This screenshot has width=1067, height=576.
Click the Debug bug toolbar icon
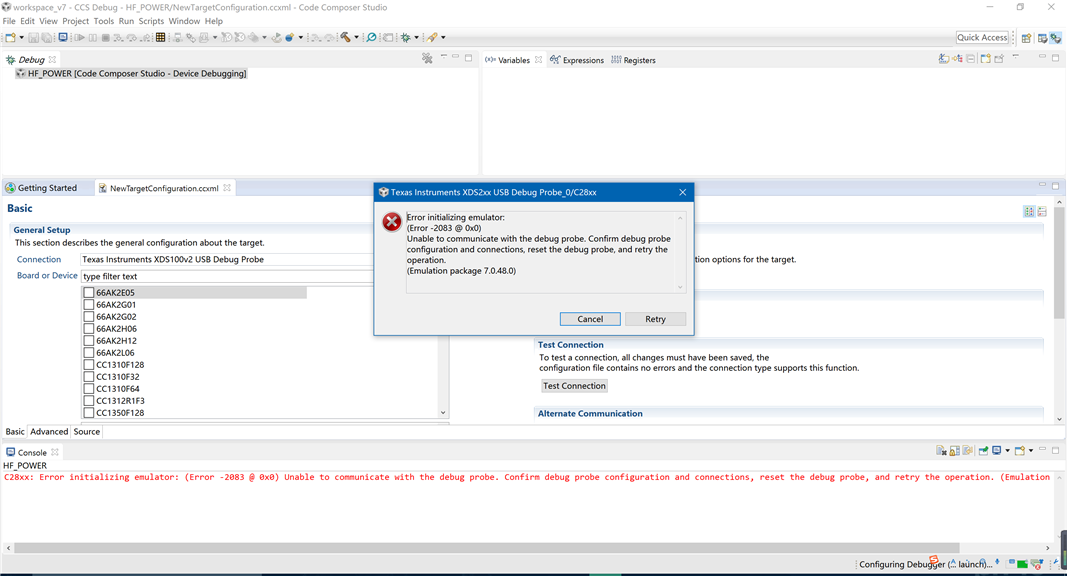406,37
